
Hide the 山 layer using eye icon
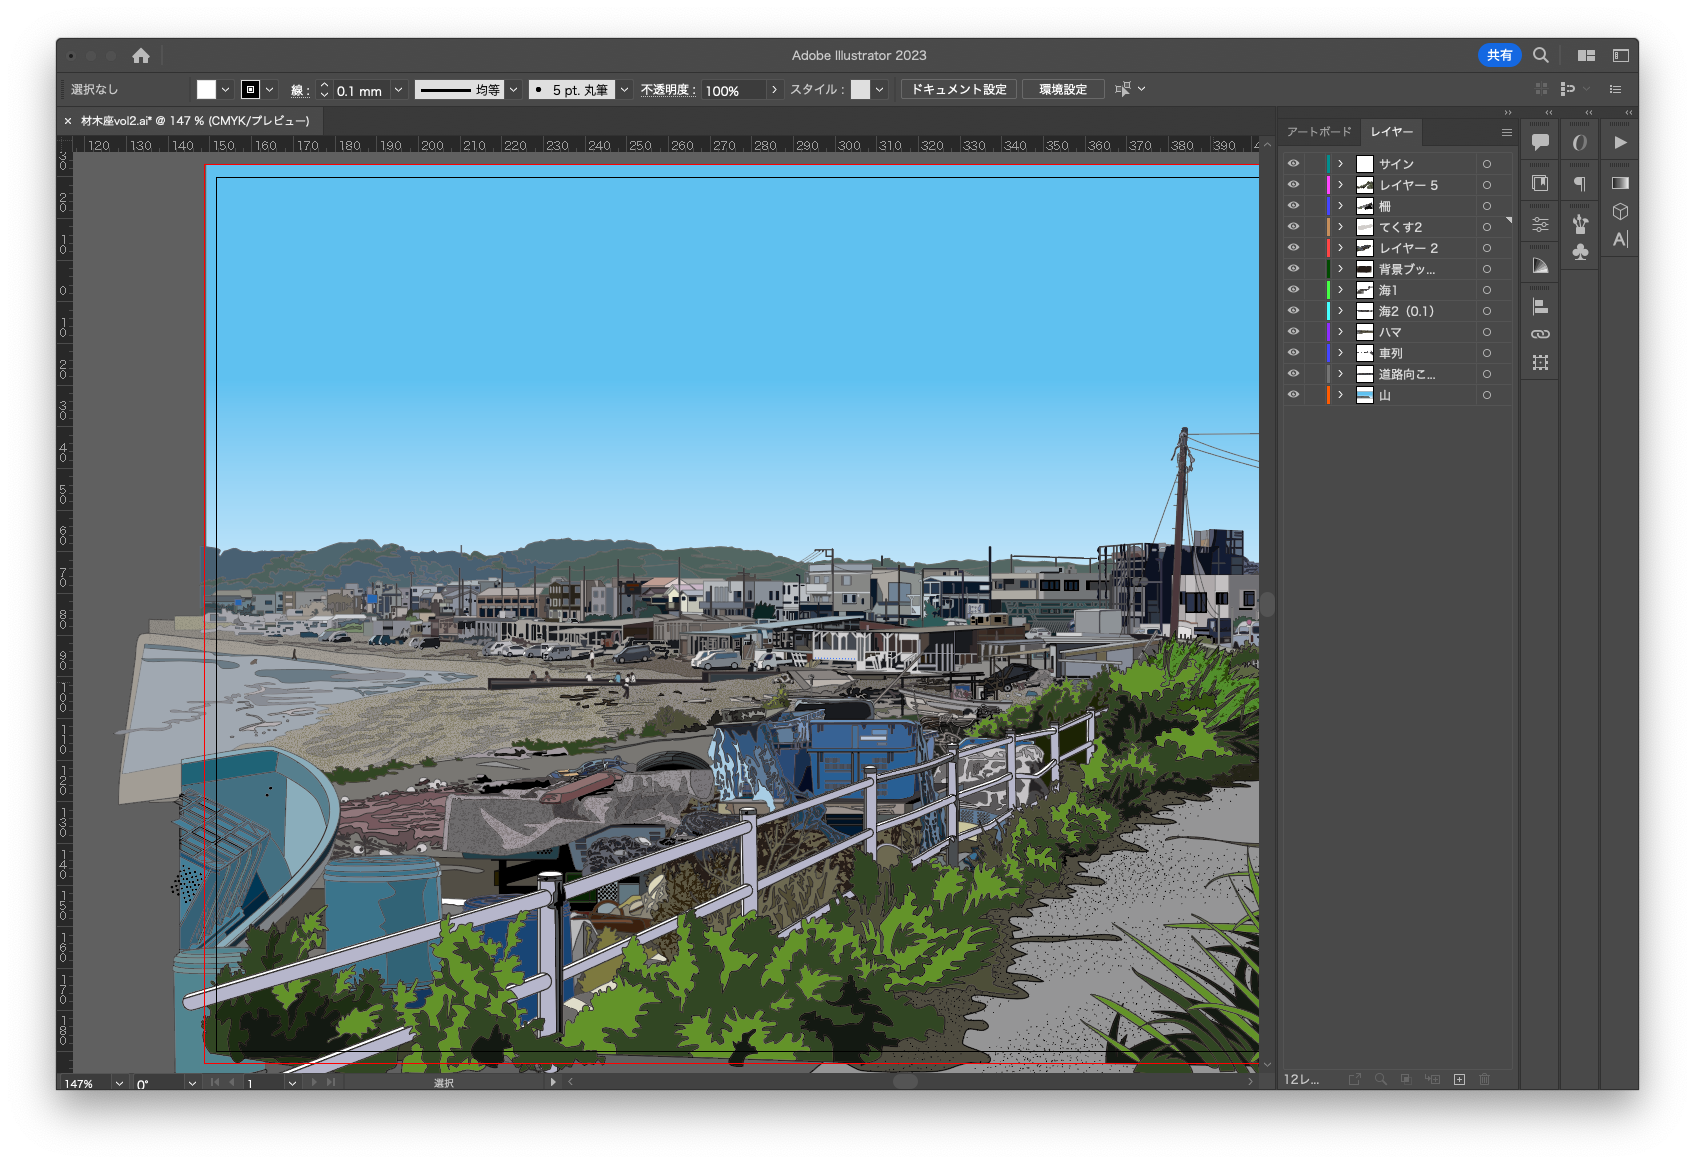click(x=1293, y=394)
